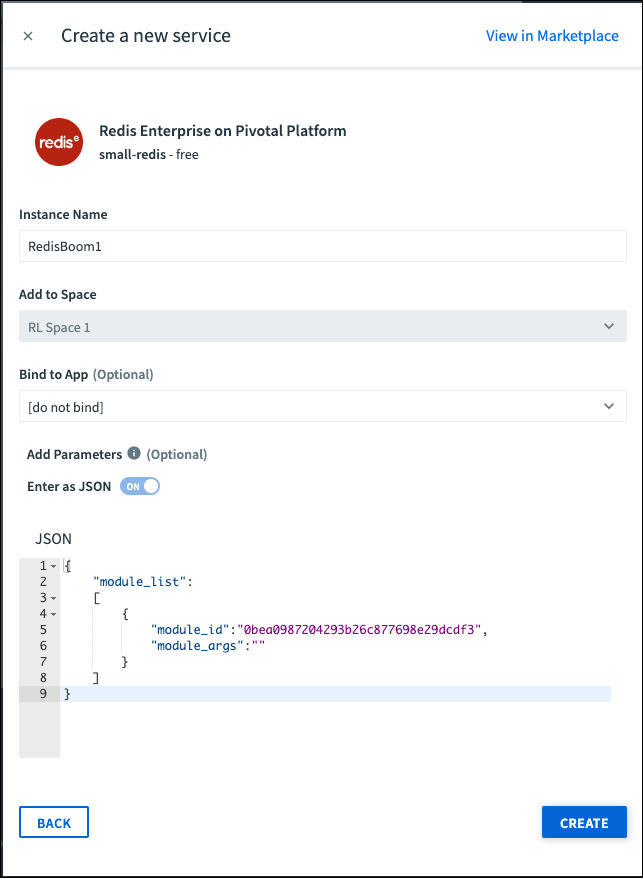
Task: Focus the Instance Name text field
Action: [322, 246]
